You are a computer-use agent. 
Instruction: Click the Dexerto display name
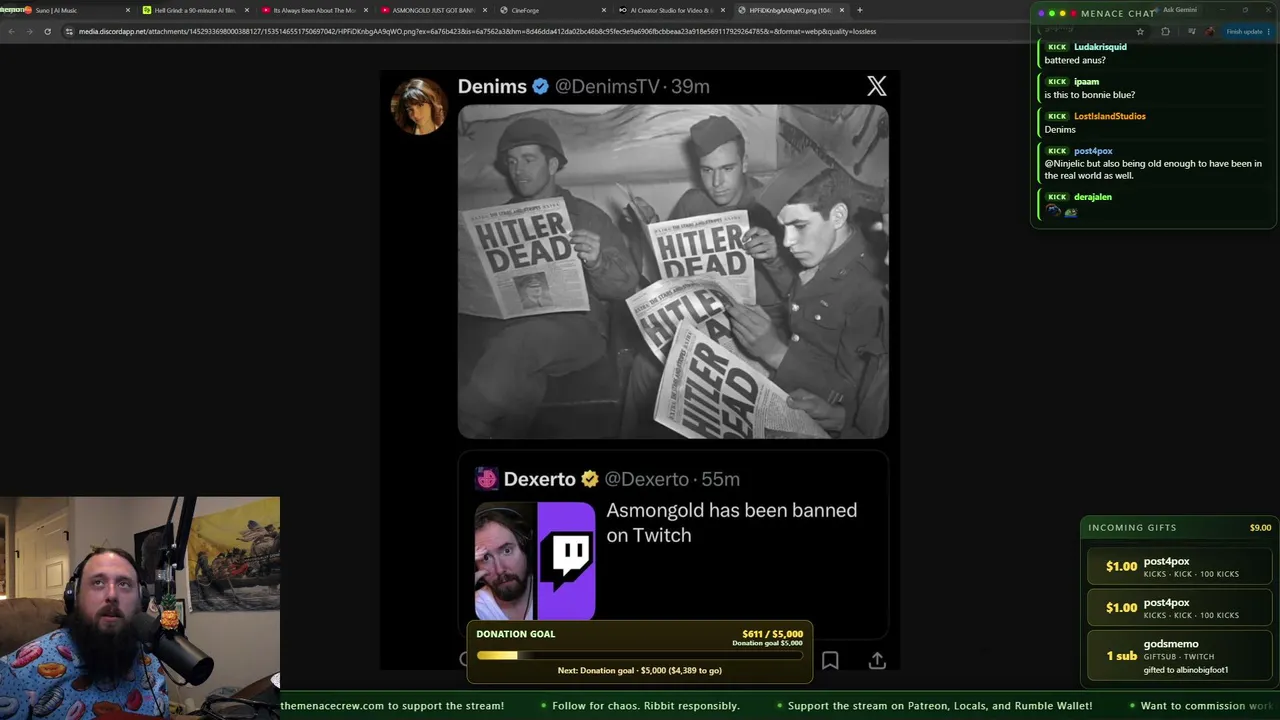click(540, 479)
